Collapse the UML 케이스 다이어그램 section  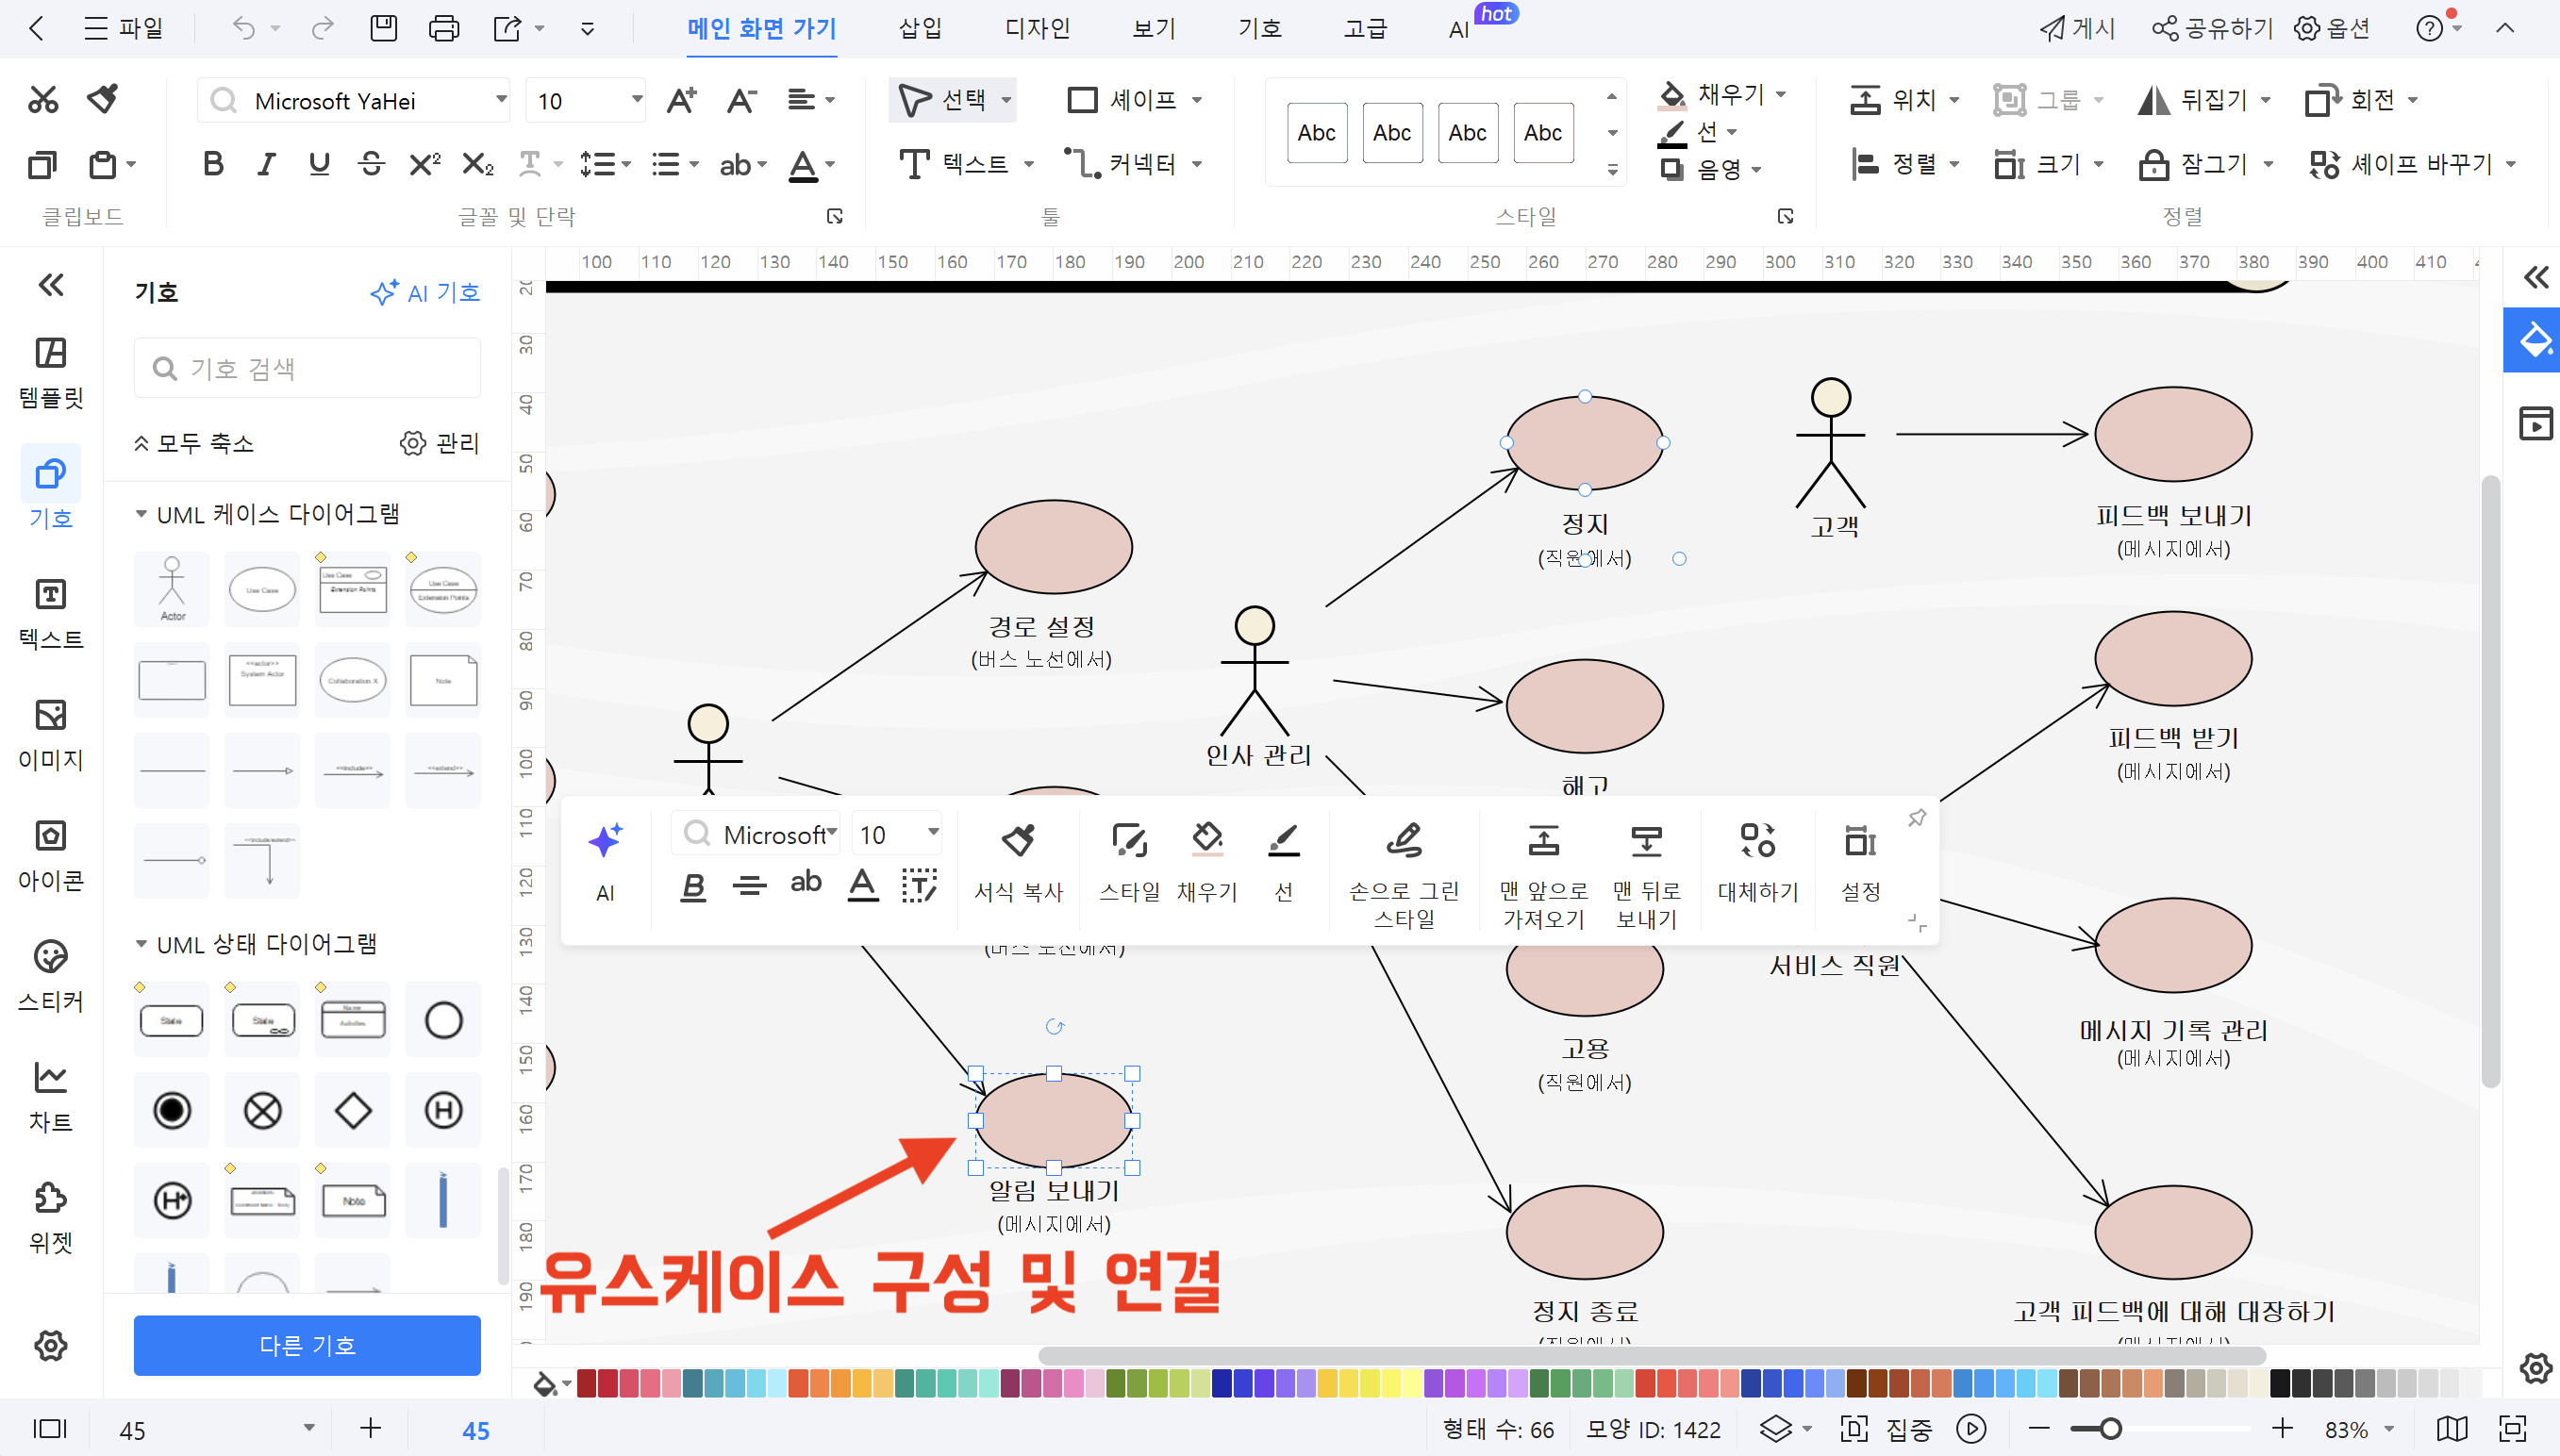tap(141, 513)
